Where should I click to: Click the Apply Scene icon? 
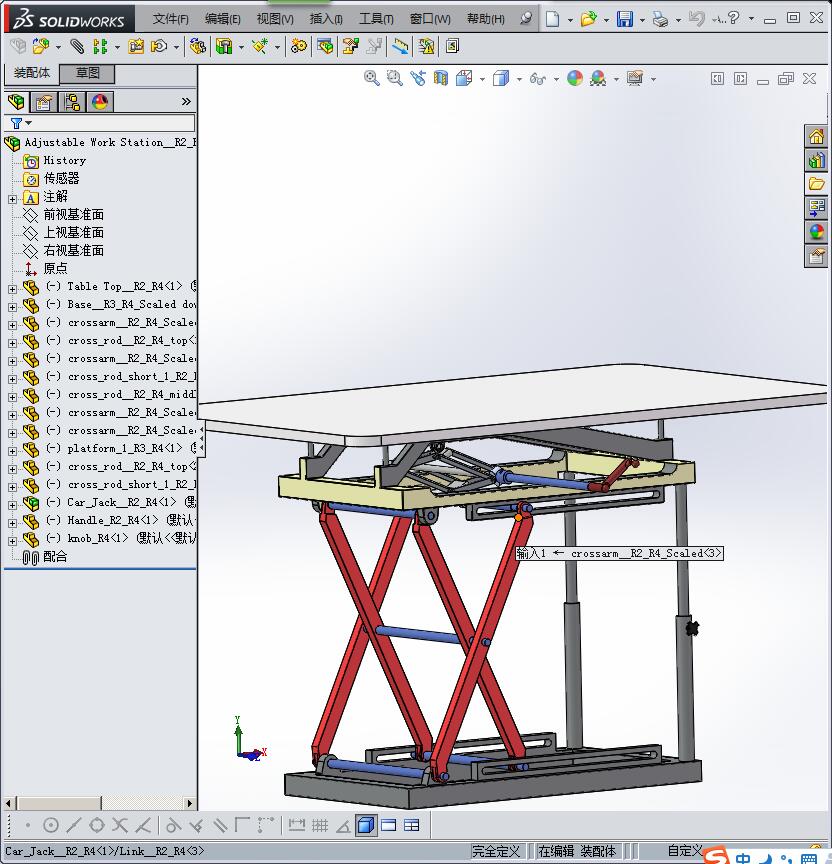coord(598,78)
